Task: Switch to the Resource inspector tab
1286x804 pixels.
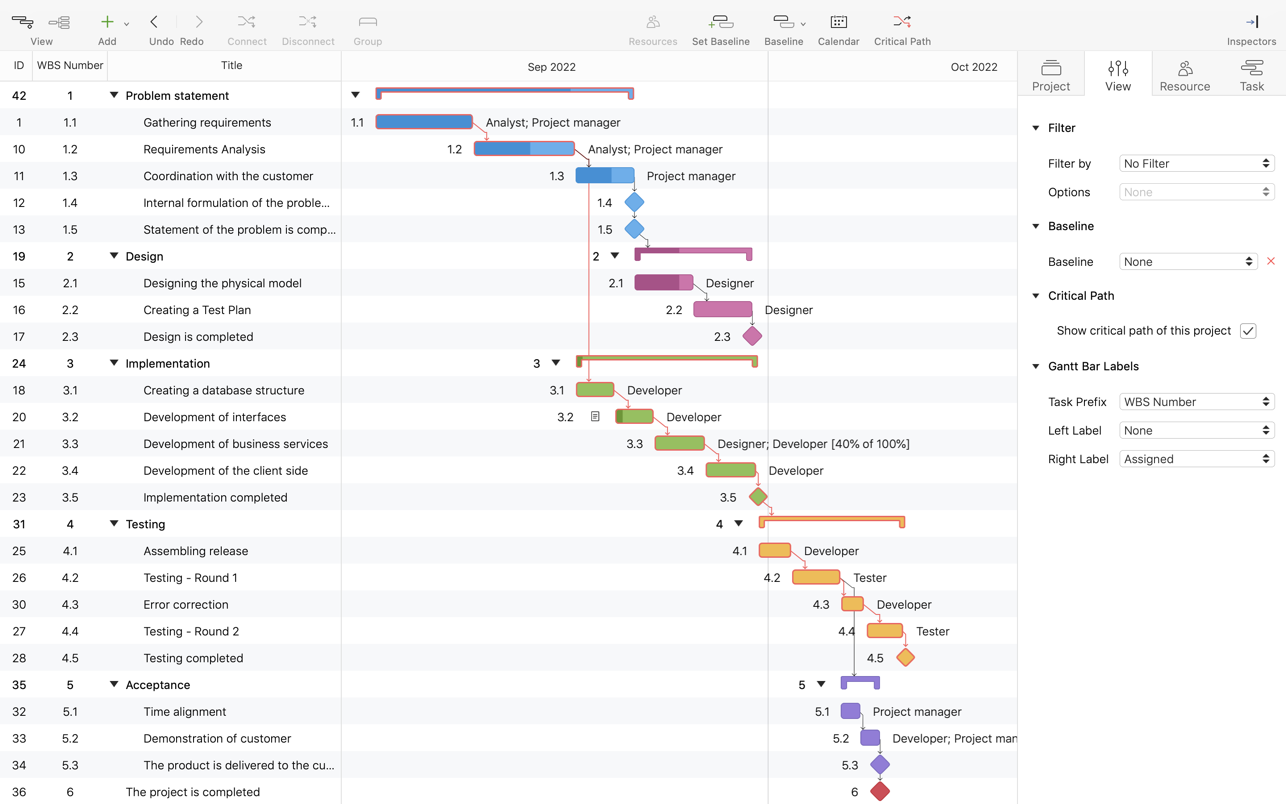Action: [1184, 75]
